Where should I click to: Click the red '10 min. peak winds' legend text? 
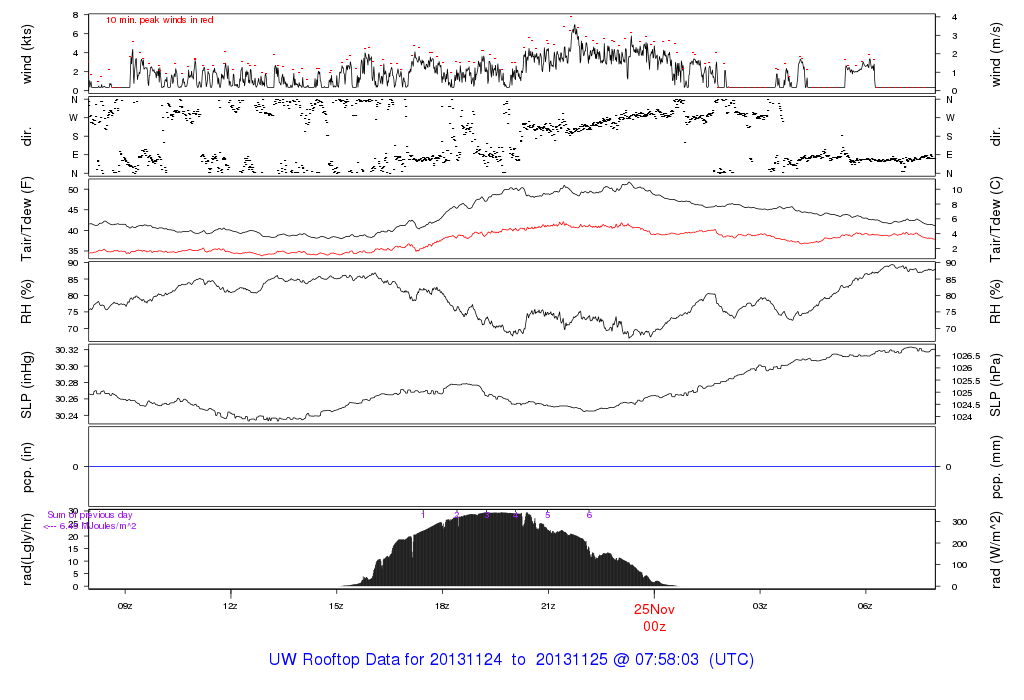pyautogui.click(x=159, y=20)
